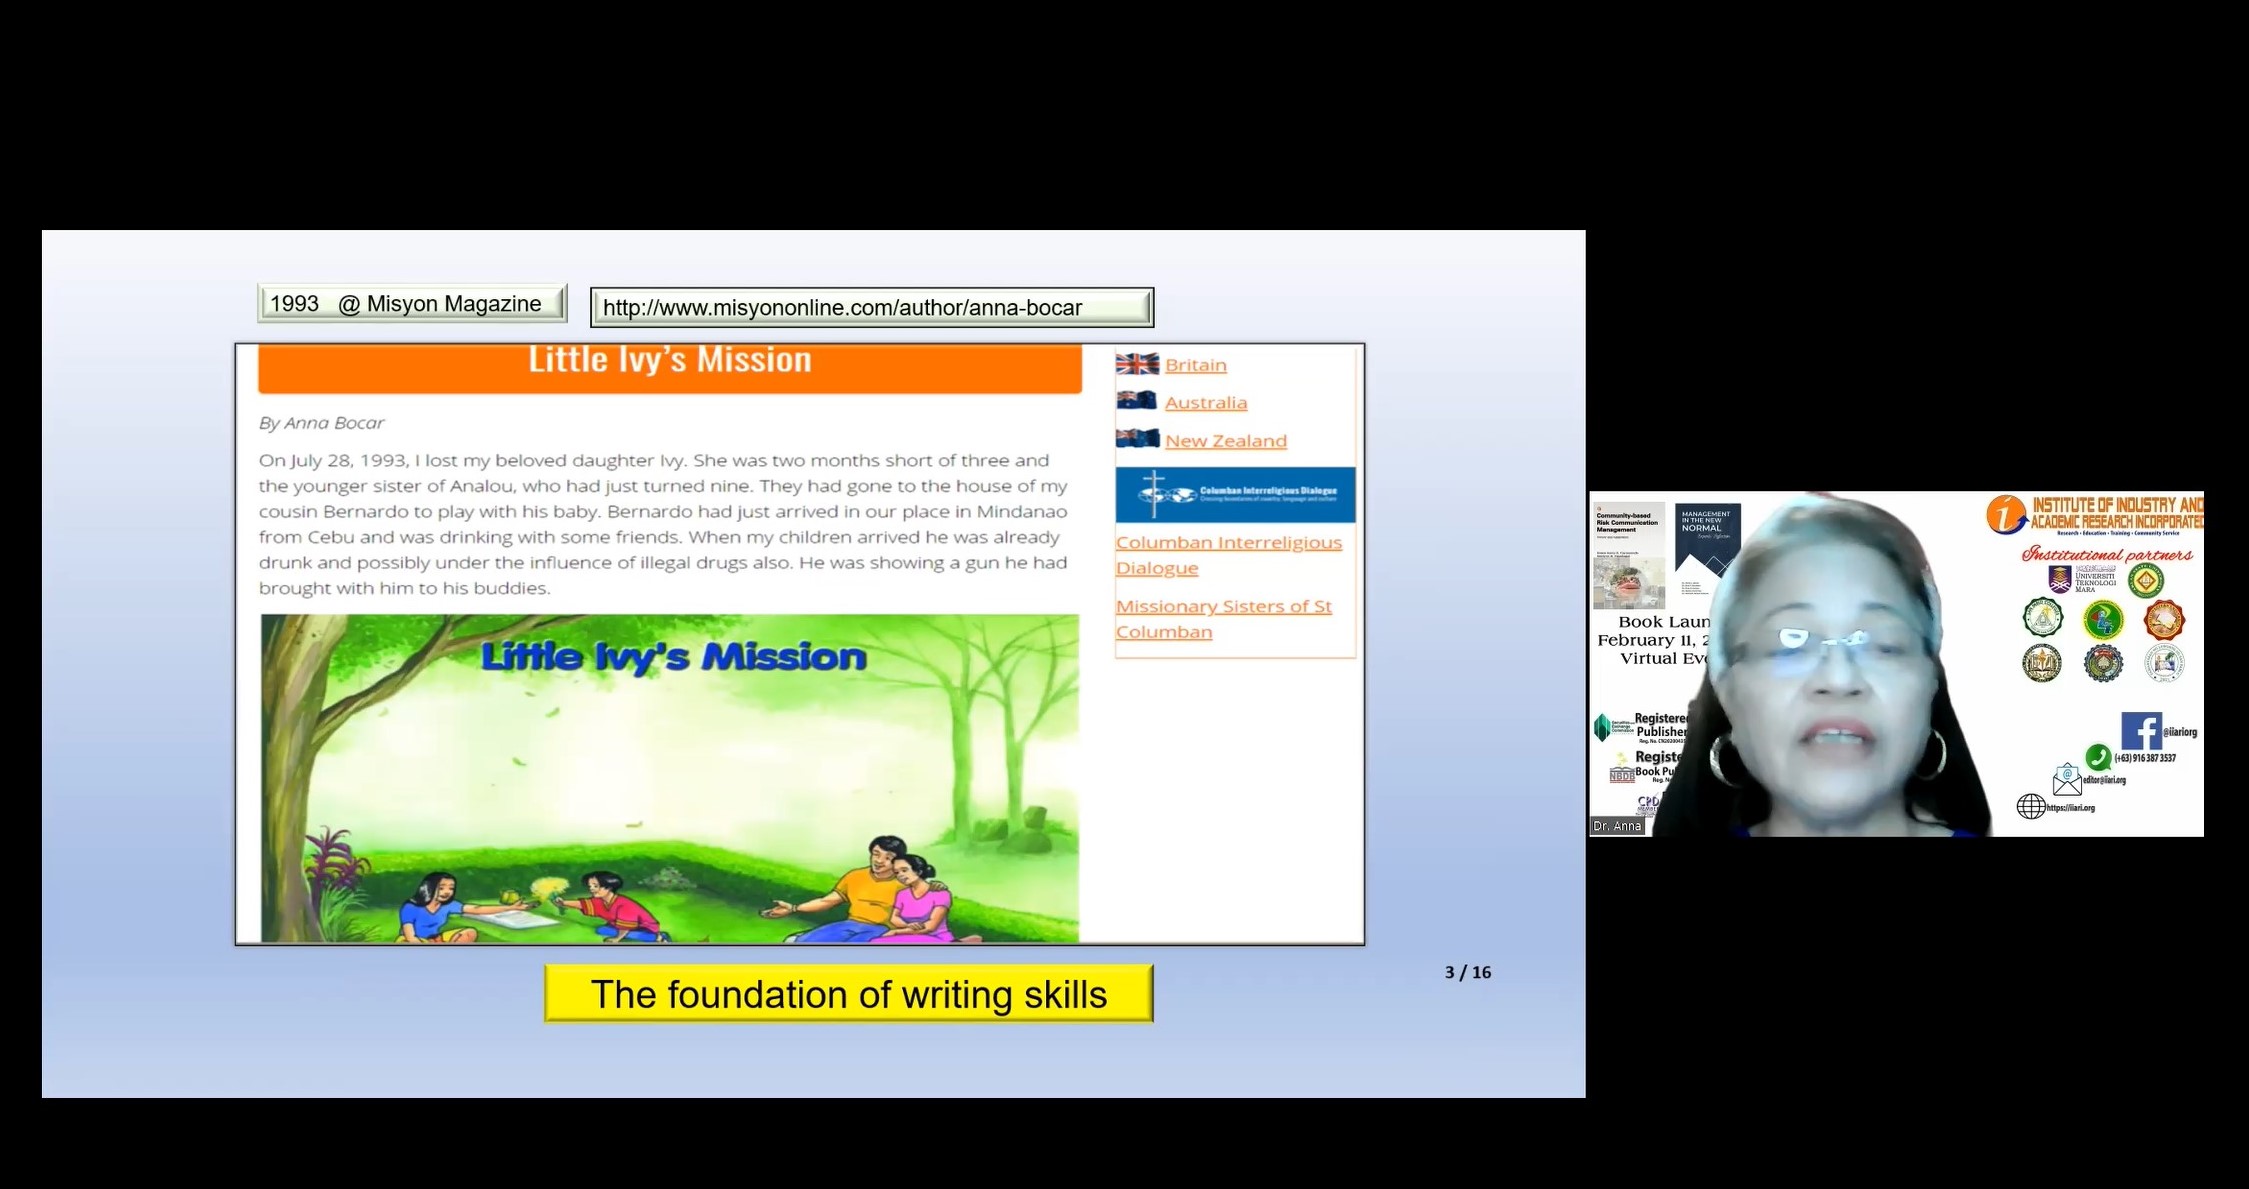Click the Facebook icon in the webcam backdrop
This screenshot has width=2249, height=1189.
point(2141,731)
